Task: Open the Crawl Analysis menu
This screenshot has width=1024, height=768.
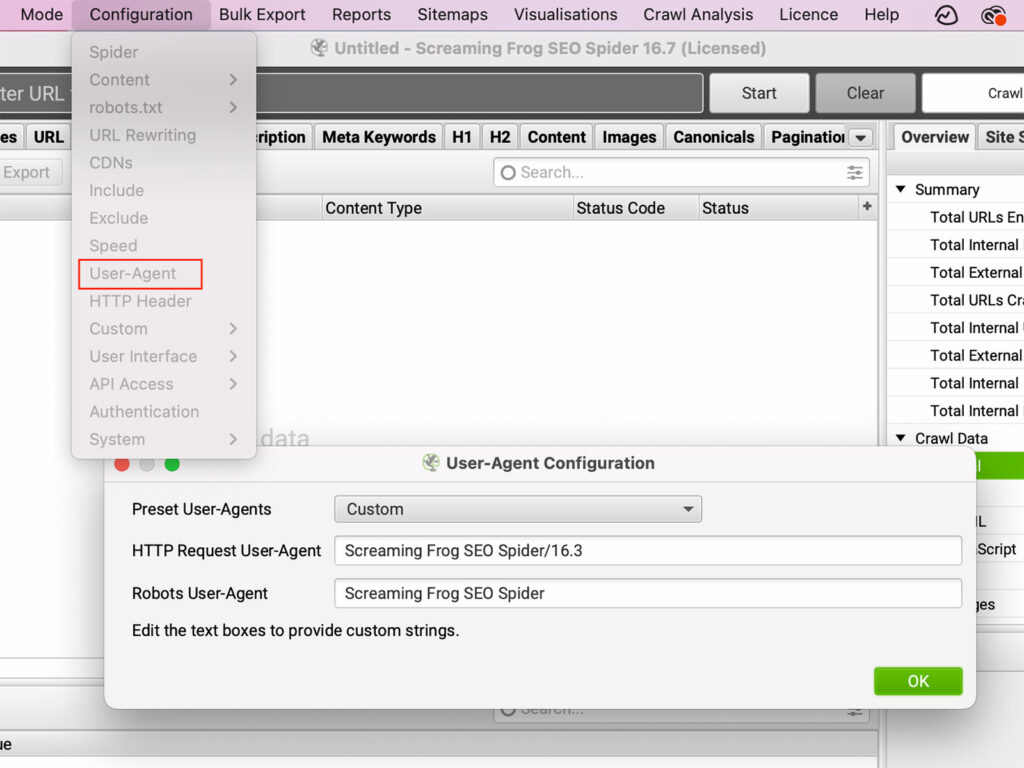Action: click(x=698, y=14)
